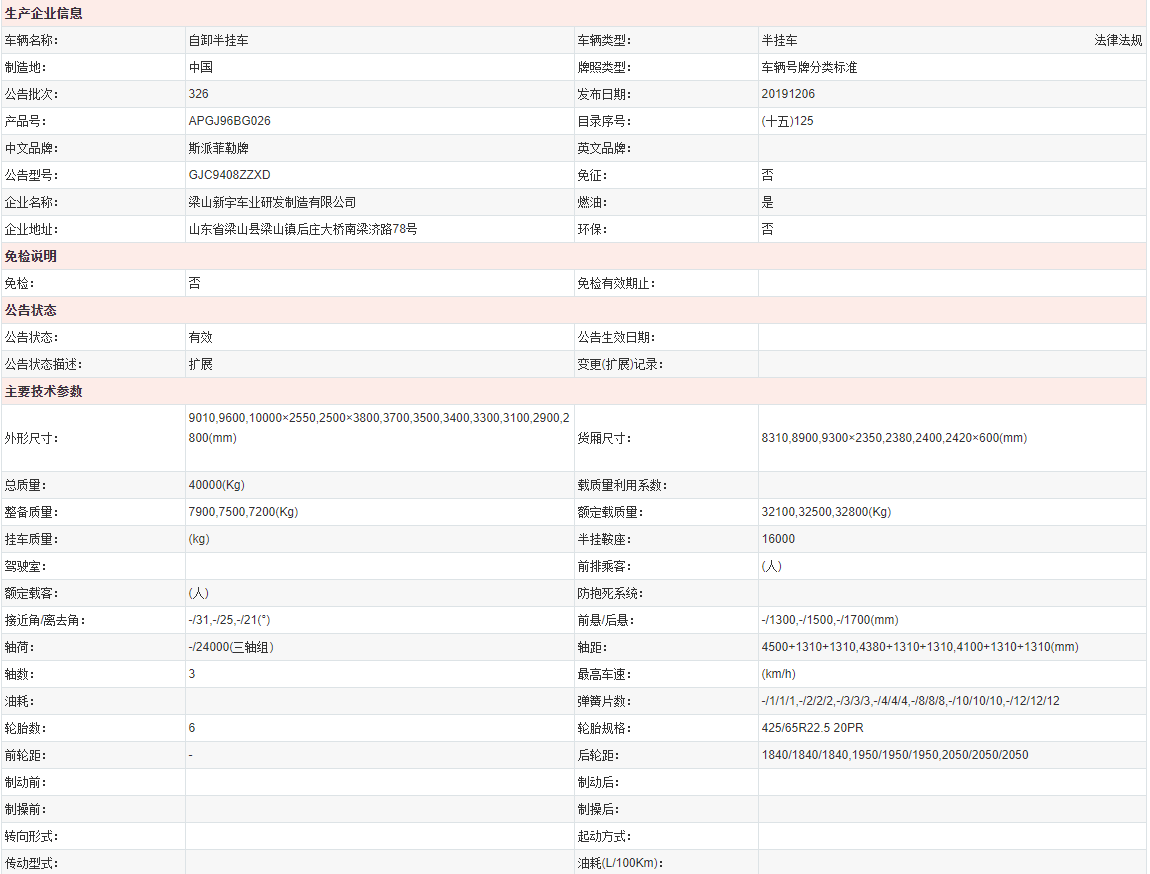Click the 主要技术参数 section header
This screenshot has height=874, width=1150.
pos(44,391)
